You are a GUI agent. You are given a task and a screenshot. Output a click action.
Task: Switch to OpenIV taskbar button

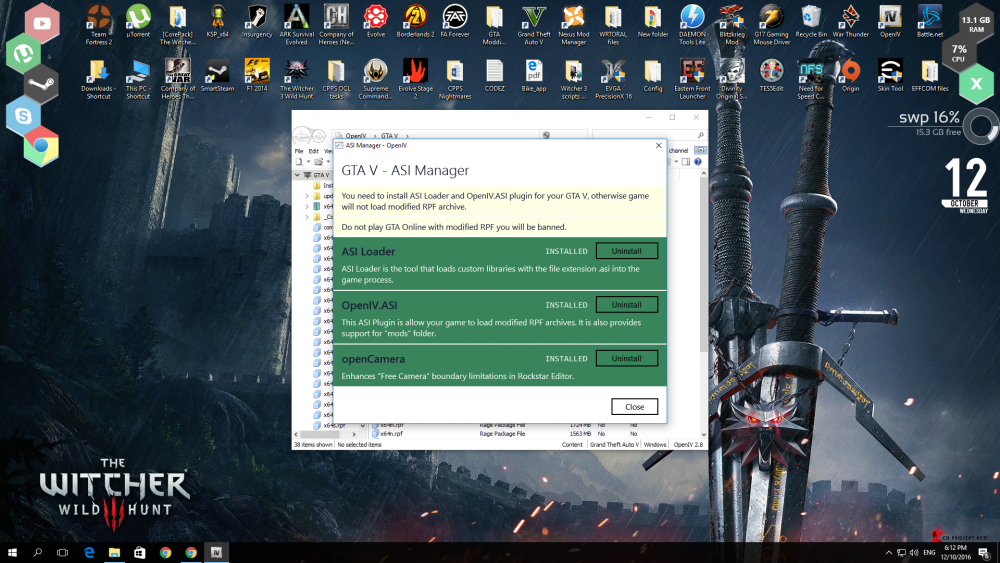point(216,552)
